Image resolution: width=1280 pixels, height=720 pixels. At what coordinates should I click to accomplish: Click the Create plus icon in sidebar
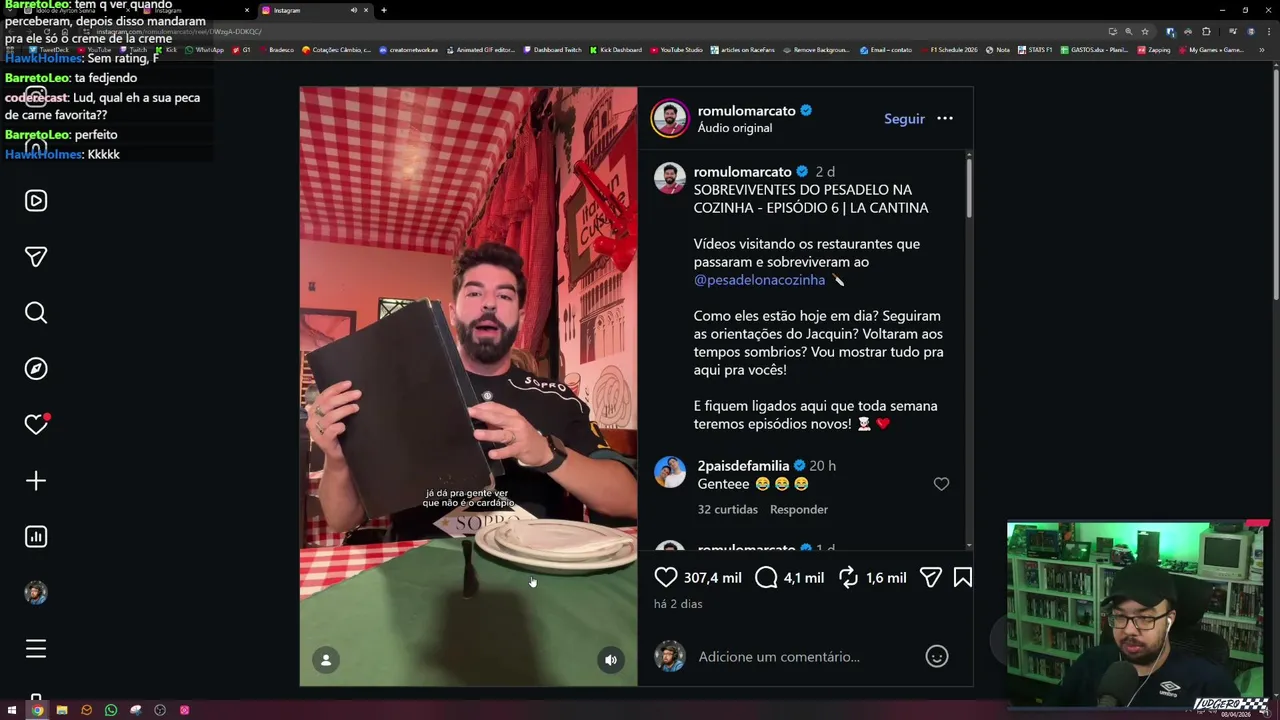click(x=36, y=481)
